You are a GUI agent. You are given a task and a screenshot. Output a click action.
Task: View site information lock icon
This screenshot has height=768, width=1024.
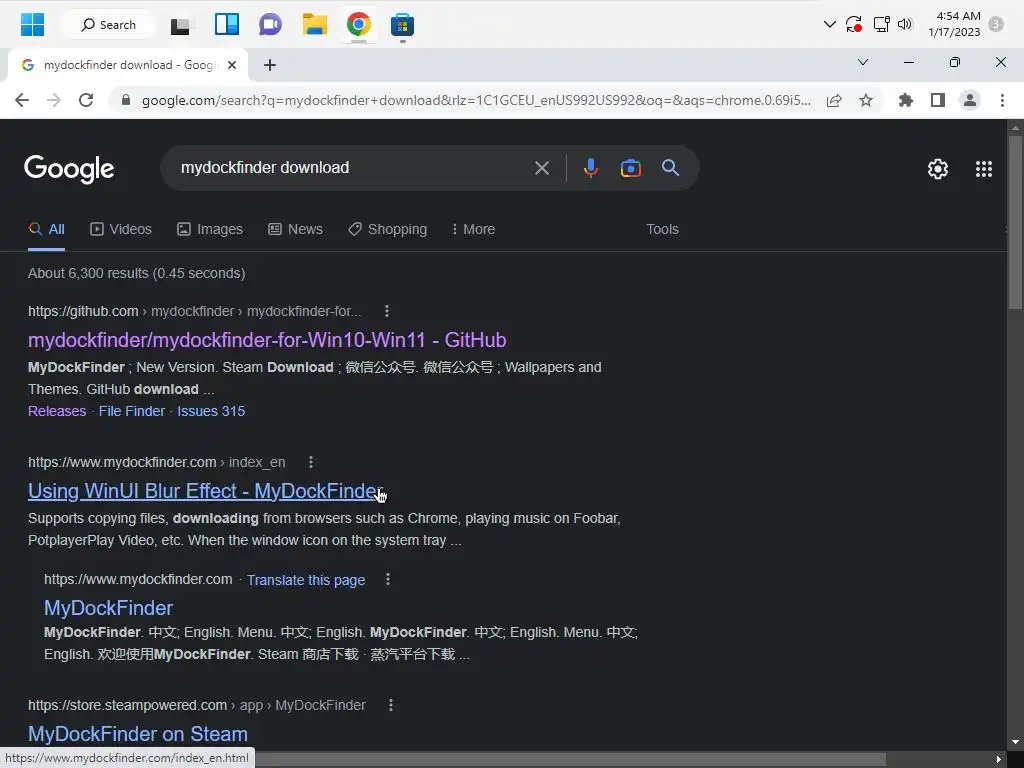[126, 100]
